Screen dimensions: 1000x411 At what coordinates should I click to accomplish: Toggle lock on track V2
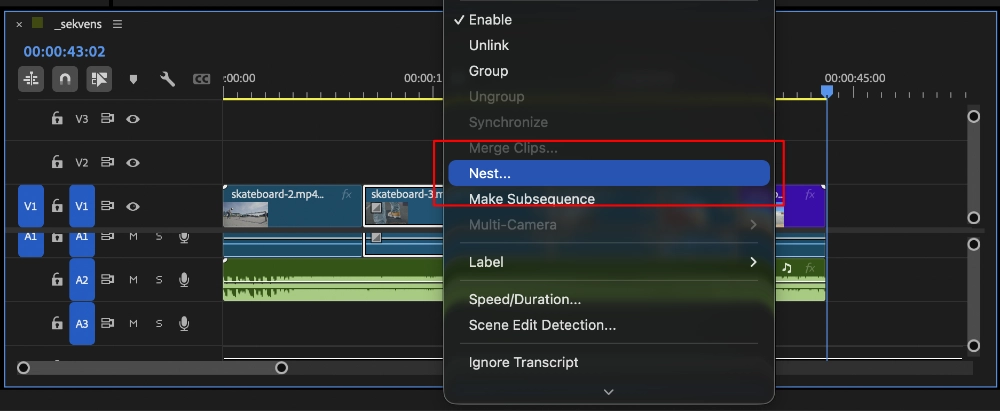click(57, 163)
